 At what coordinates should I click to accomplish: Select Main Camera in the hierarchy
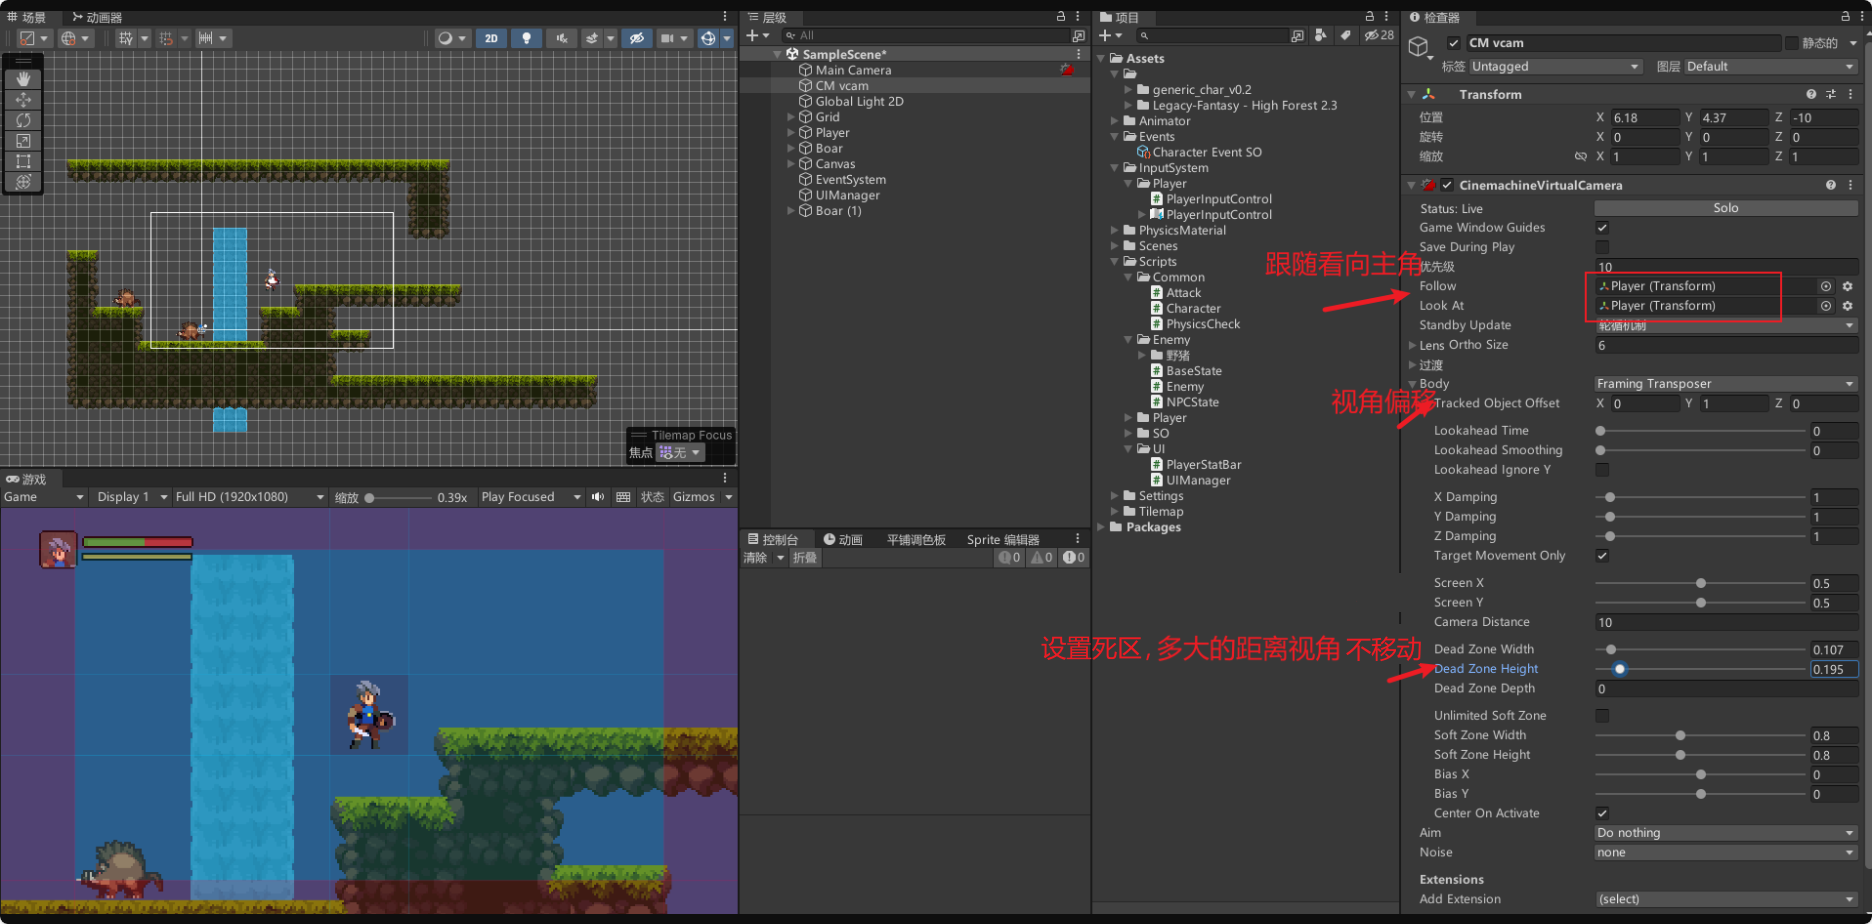pos(853,70)
